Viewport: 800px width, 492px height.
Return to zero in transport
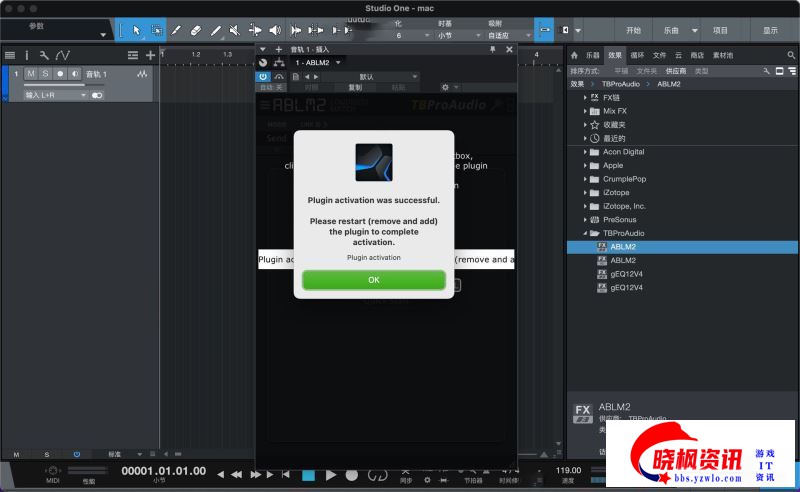(x=286, y=475)
